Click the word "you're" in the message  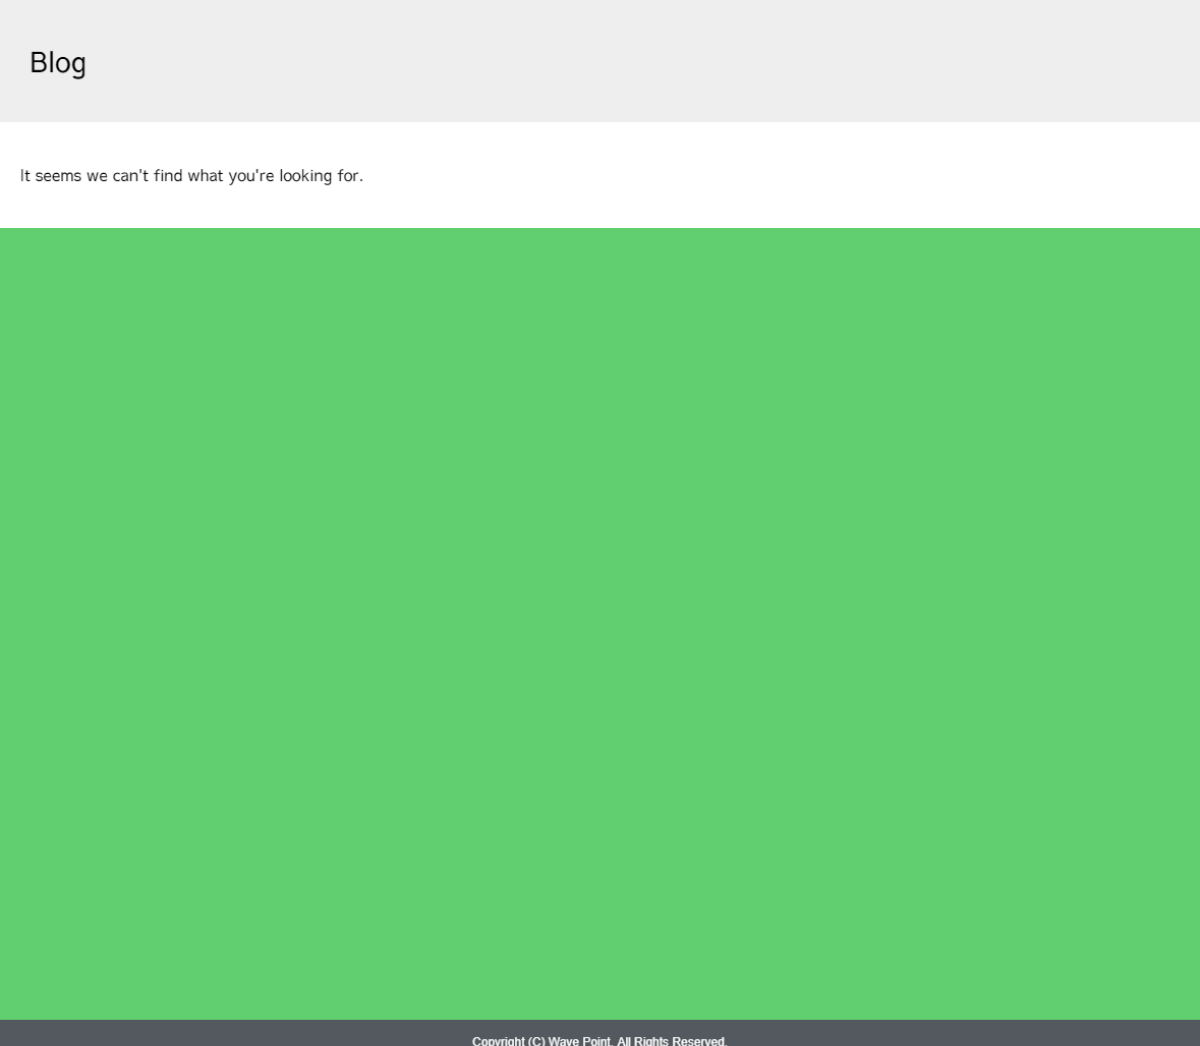(x=251, y=176)
